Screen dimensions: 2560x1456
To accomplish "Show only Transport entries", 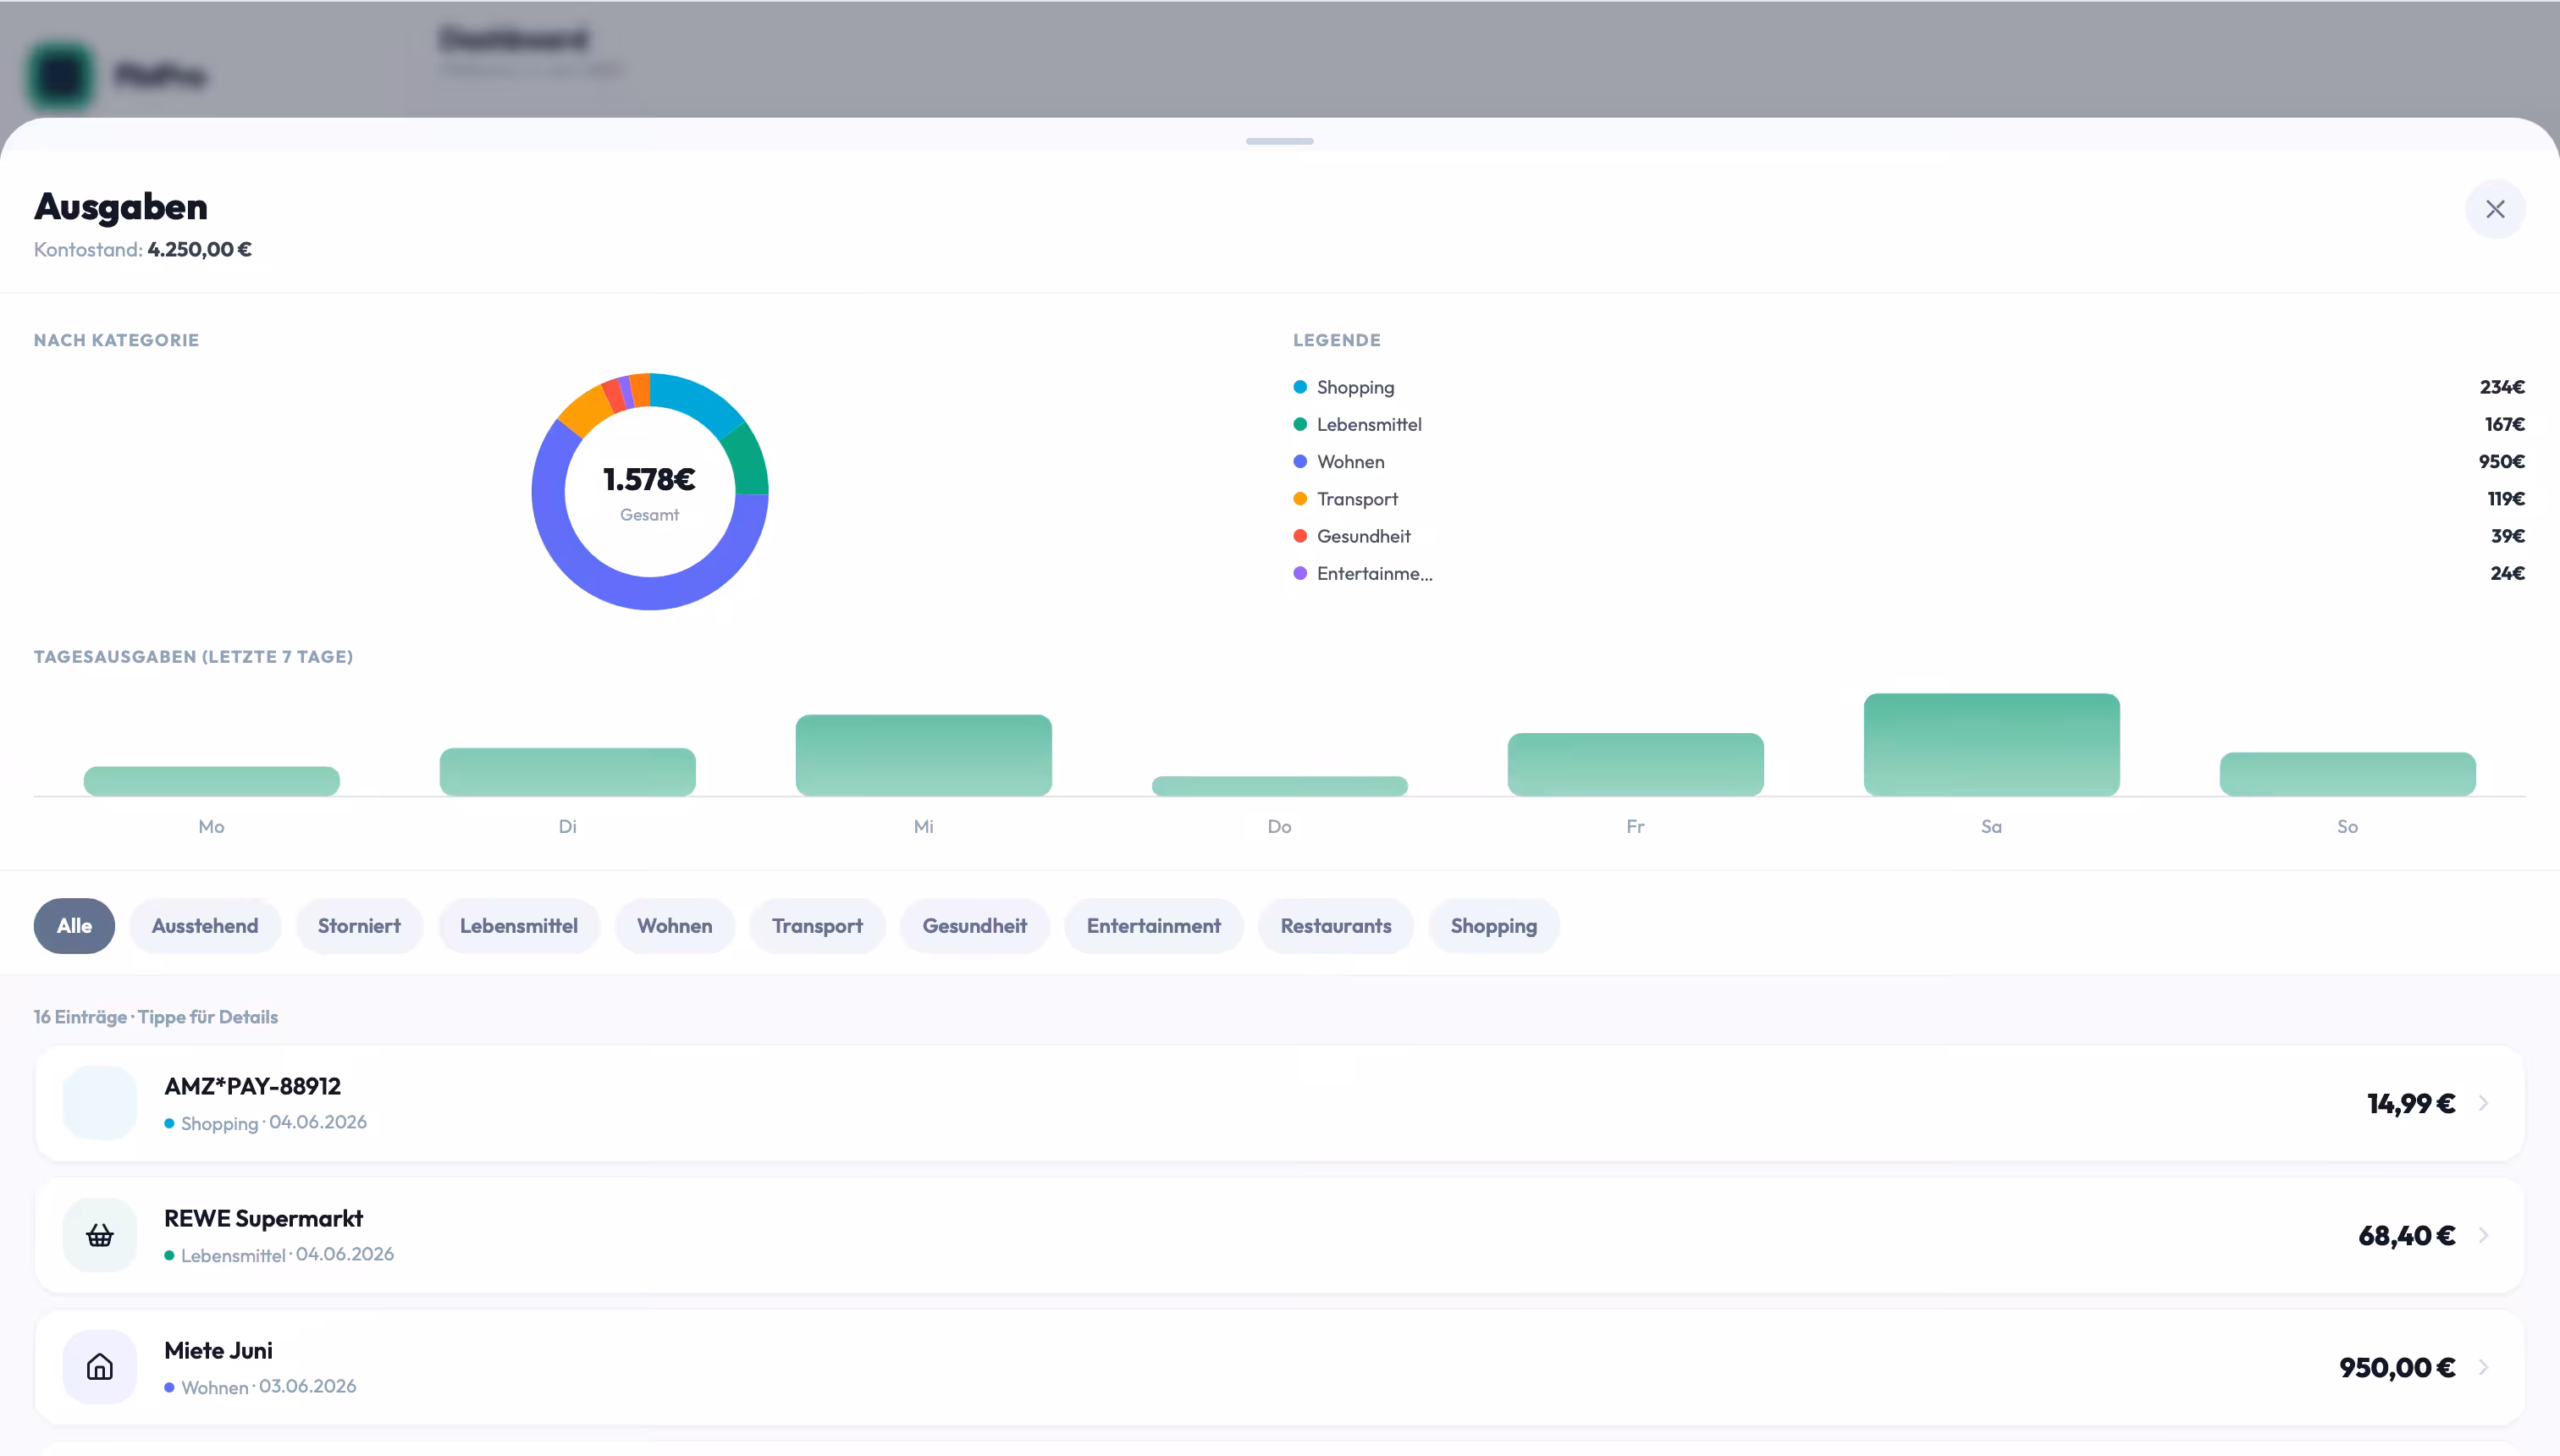I will [x=817, y=926].
